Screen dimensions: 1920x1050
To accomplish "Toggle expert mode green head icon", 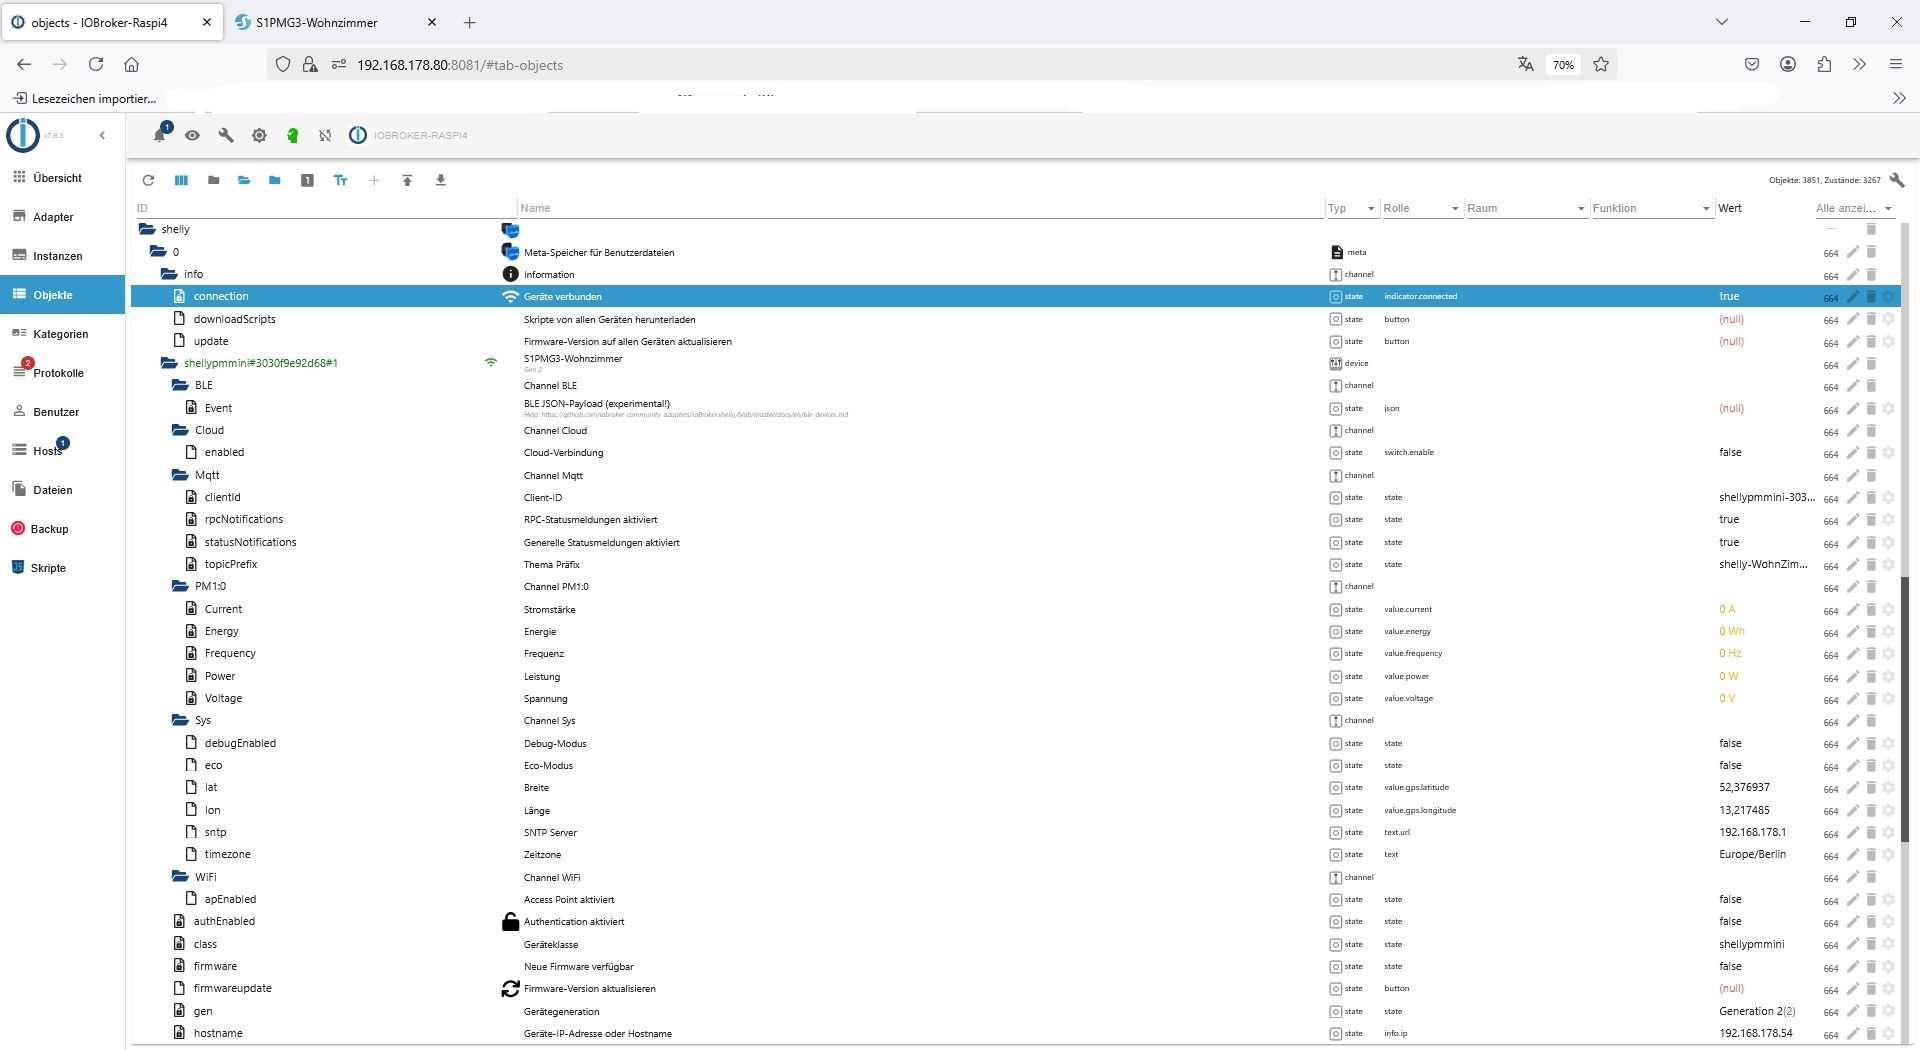I will point(292,135).
